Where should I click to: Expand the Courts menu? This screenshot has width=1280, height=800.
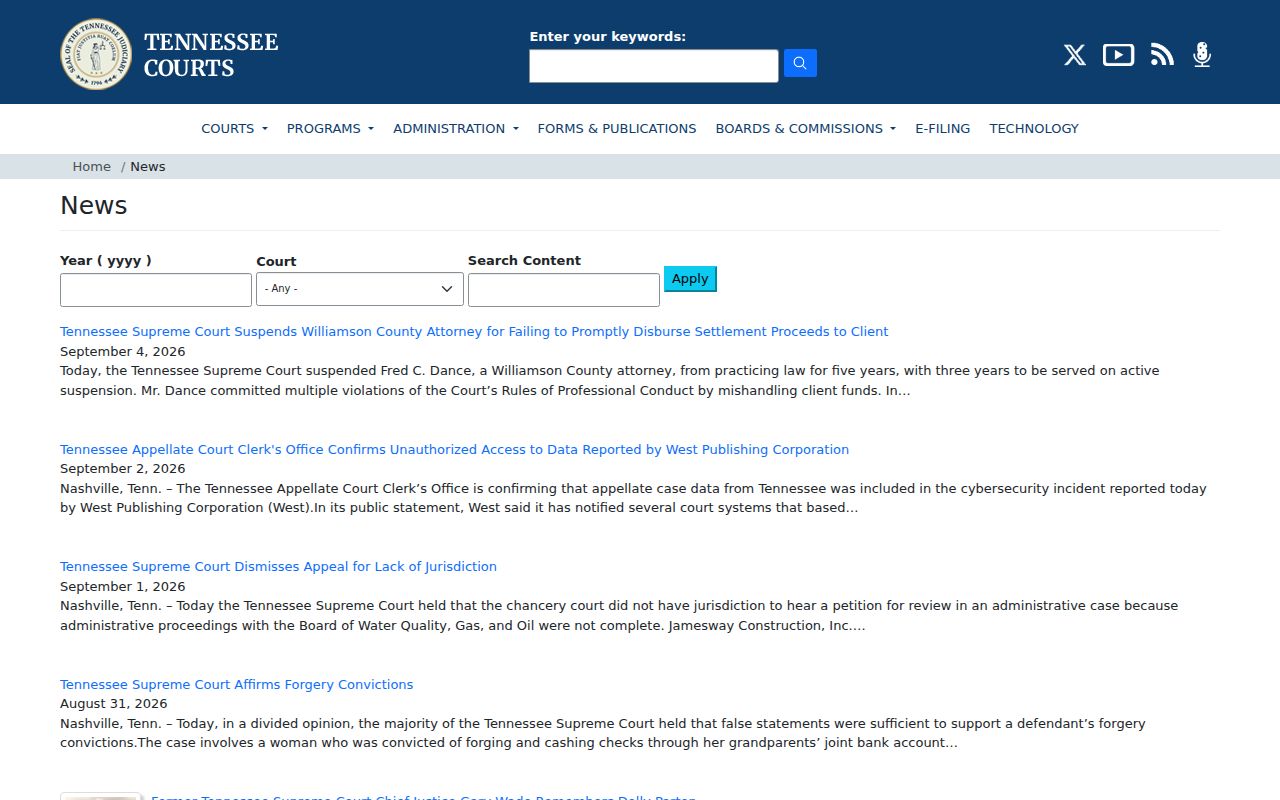(234, 128)
